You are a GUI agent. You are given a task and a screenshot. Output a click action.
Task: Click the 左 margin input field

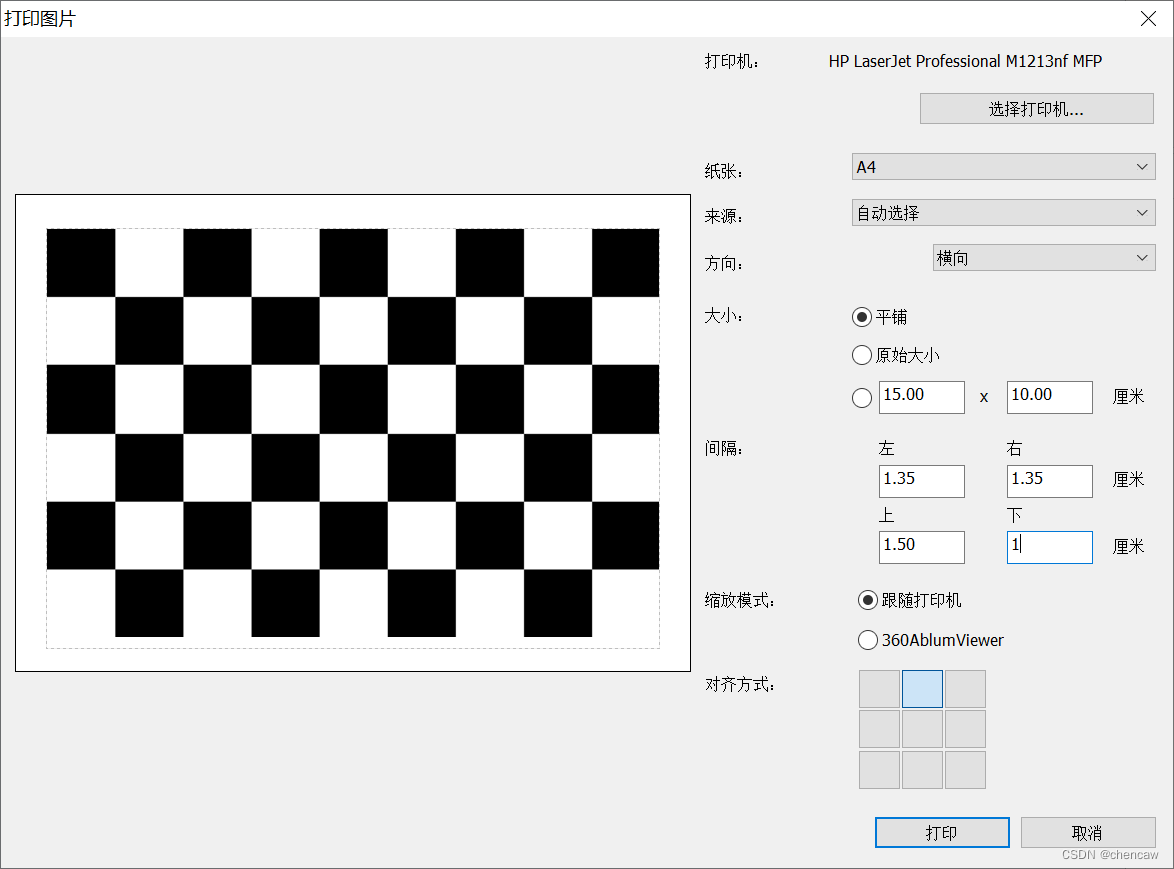pos(922,481)
